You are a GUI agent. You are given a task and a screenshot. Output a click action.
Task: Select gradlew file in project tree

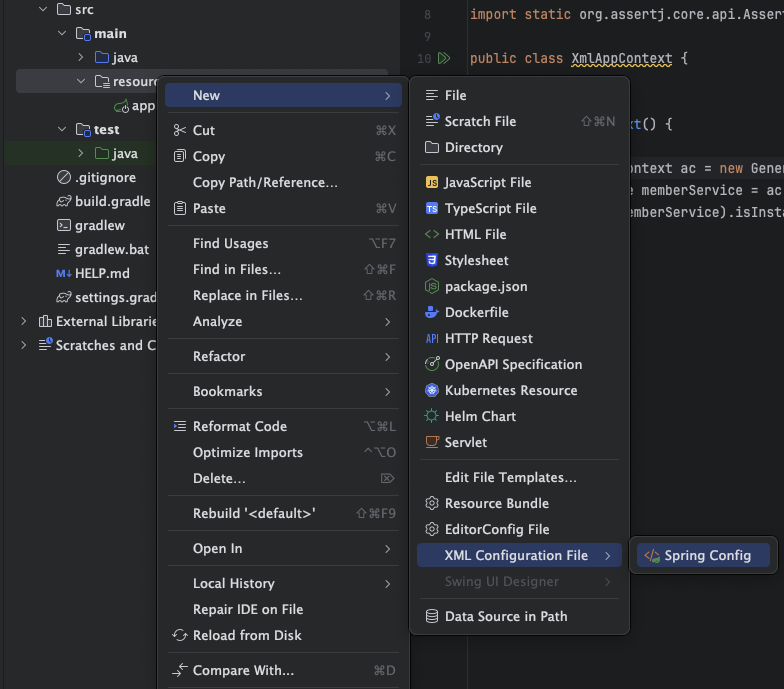coord(100,226)
